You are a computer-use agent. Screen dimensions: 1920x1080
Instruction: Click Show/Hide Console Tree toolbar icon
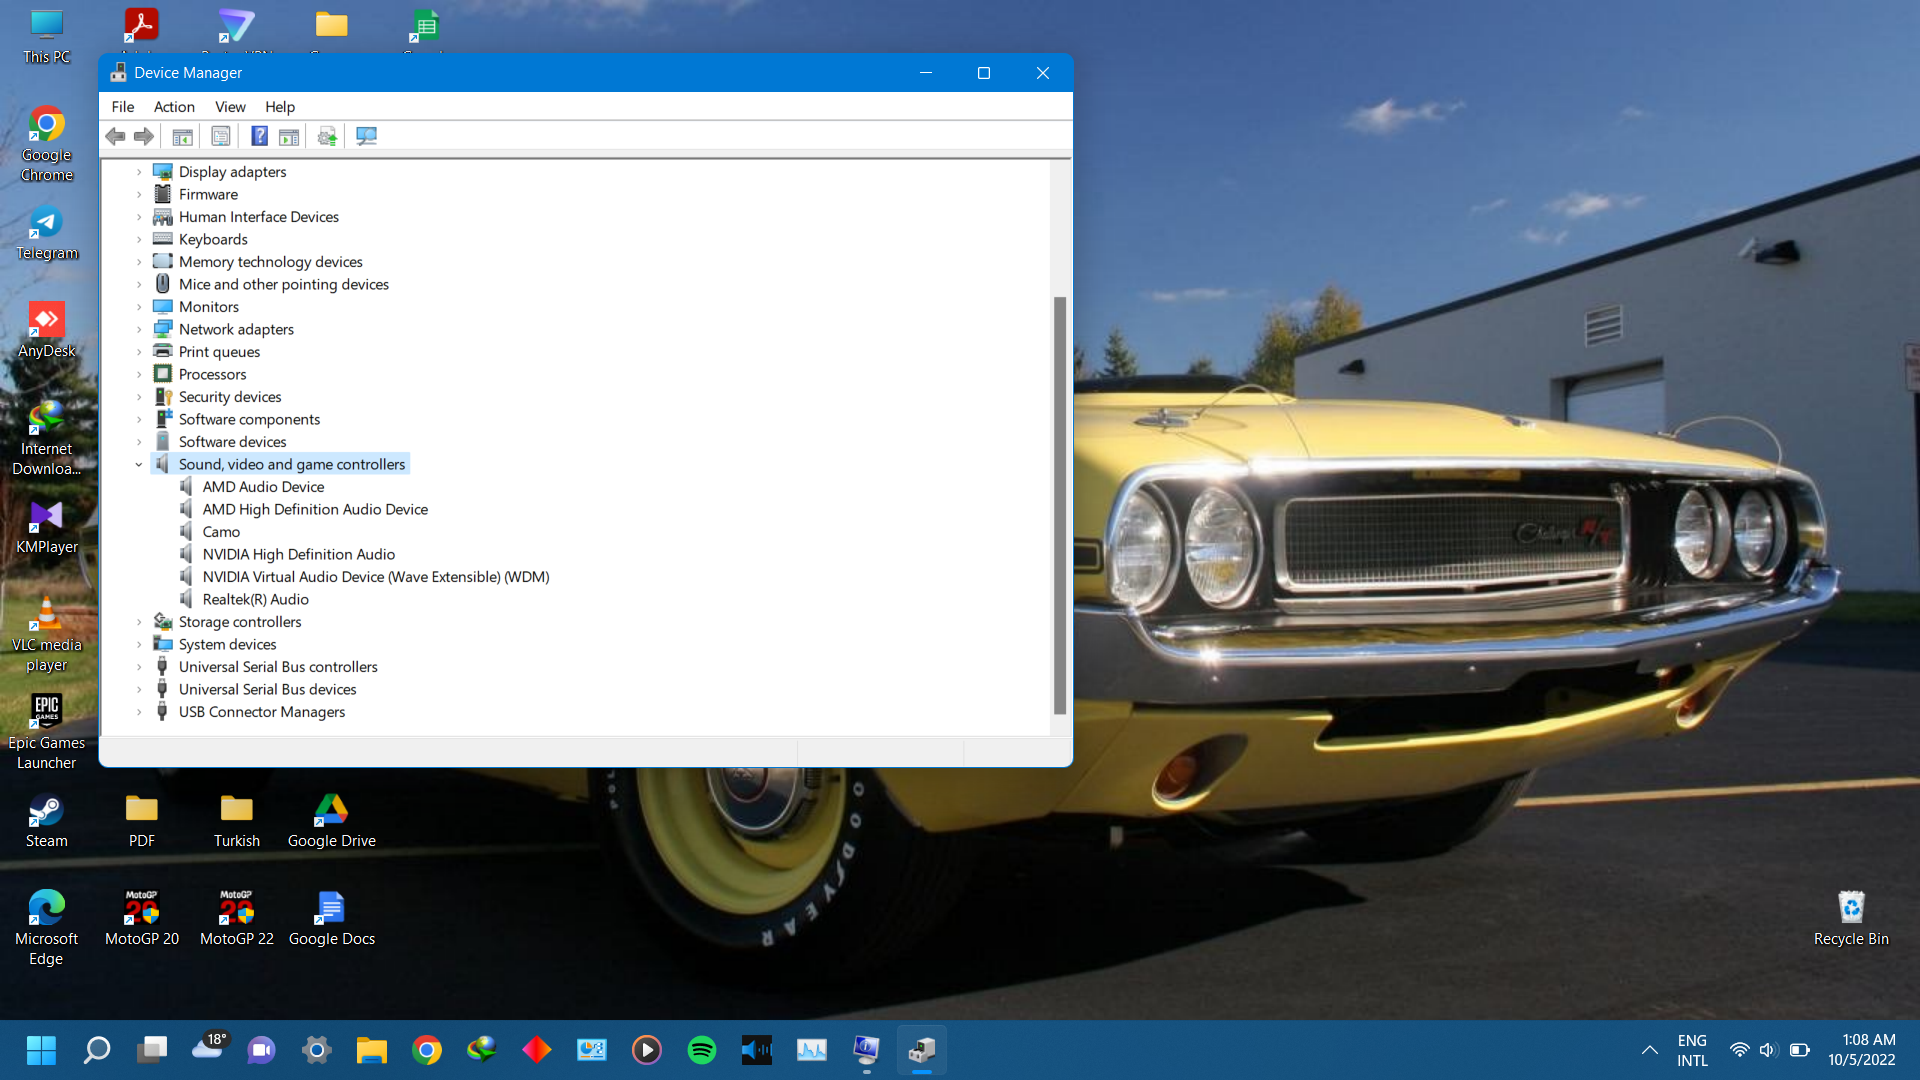point(182,136)
